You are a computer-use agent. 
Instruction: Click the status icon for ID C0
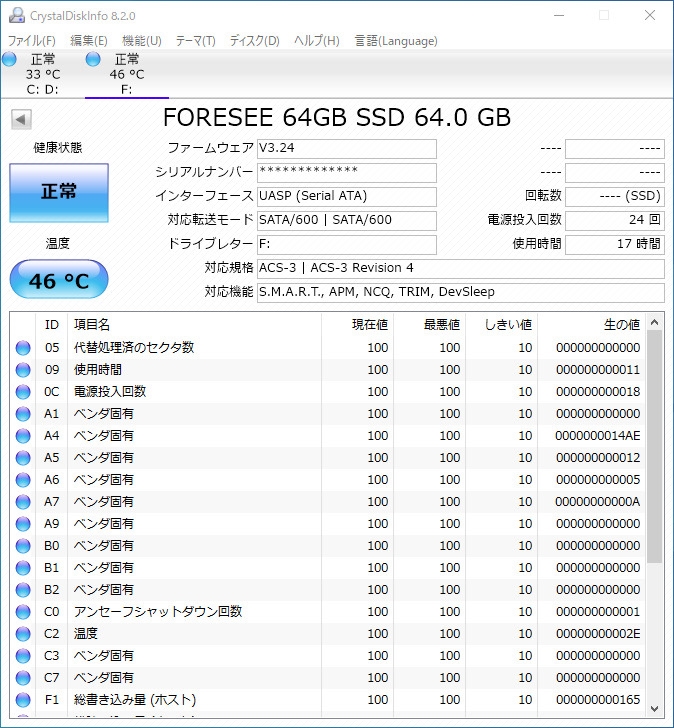coord(23,612)
